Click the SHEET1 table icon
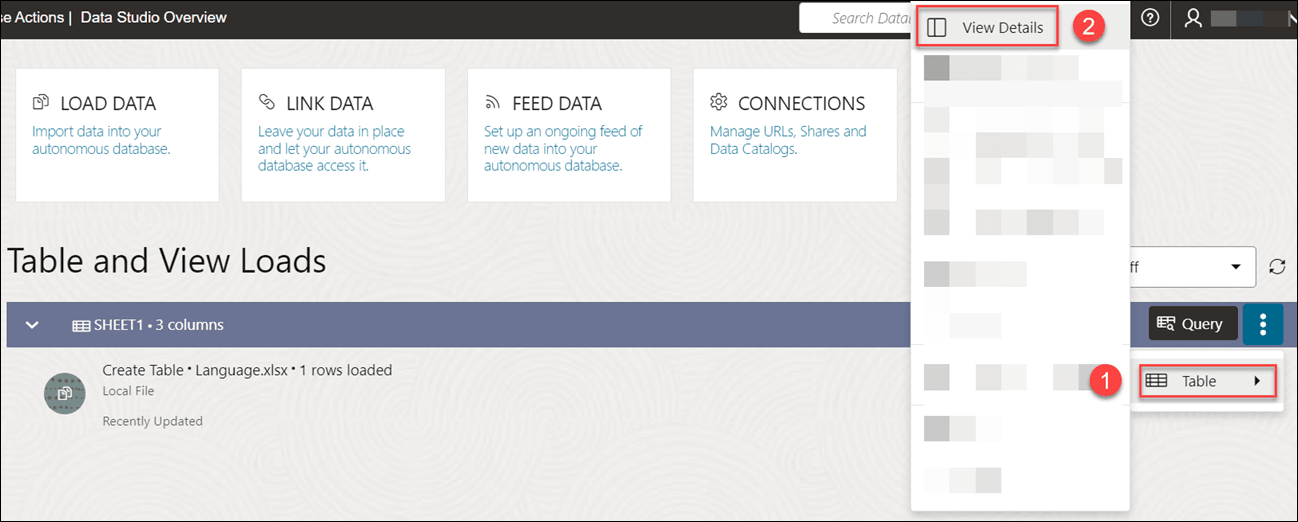 [x=81, y=325]
